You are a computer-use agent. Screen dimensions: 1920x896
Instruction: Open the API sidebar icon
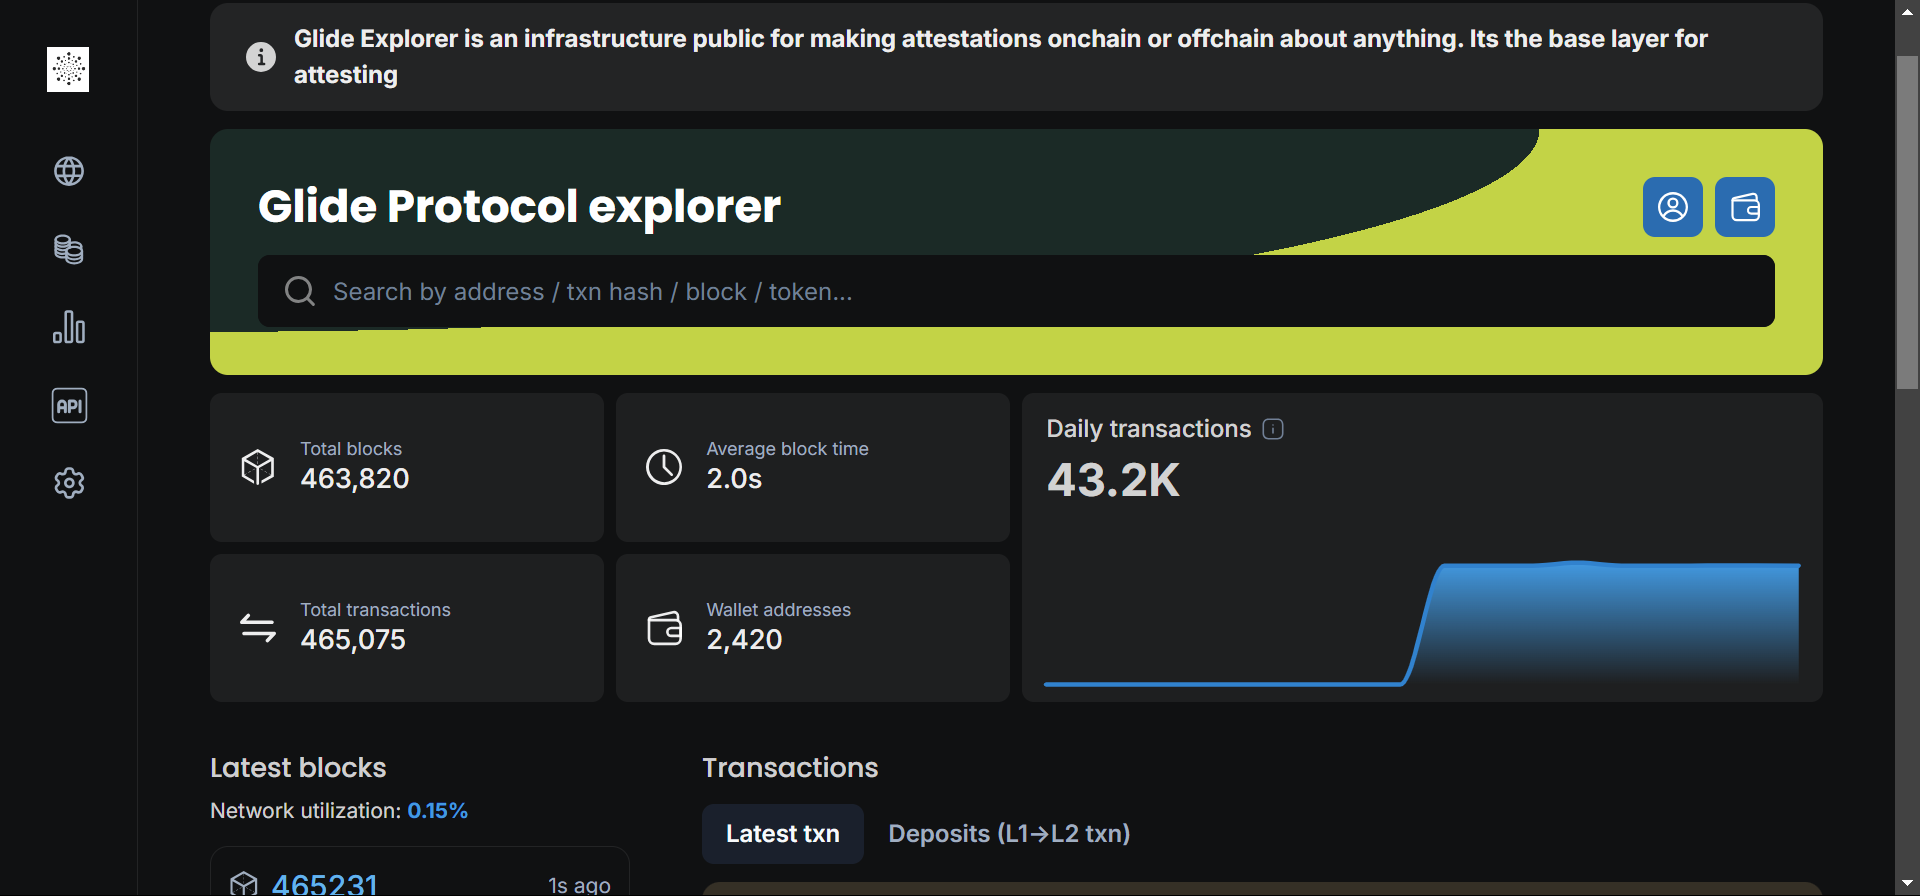[x=69, y=406]
